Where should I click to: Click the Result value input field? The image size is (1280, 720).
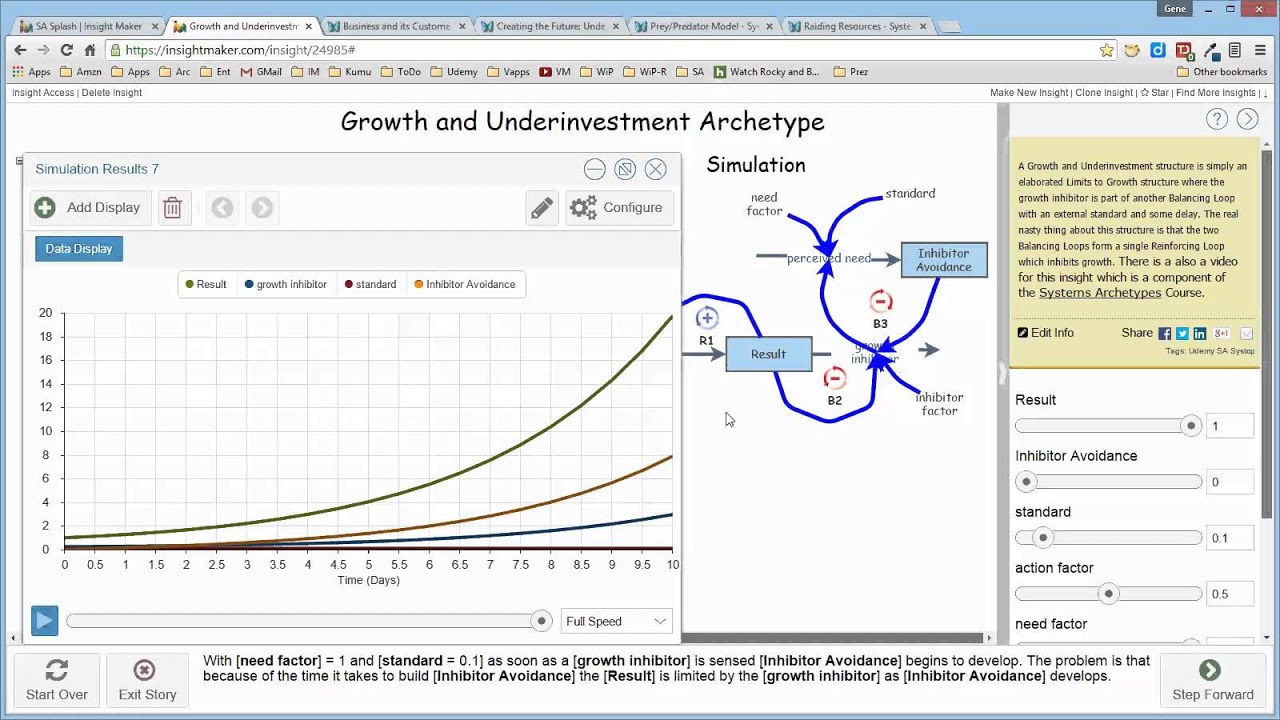[1229, 426]
